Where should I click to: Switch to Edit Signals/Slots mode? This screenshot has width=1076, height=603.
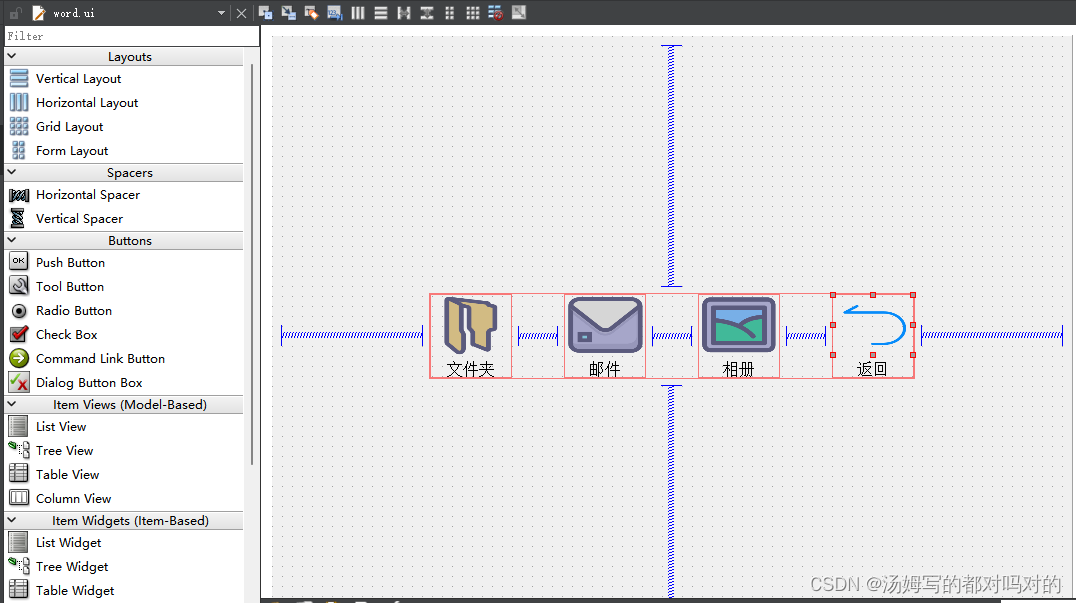tap(289, 12)
